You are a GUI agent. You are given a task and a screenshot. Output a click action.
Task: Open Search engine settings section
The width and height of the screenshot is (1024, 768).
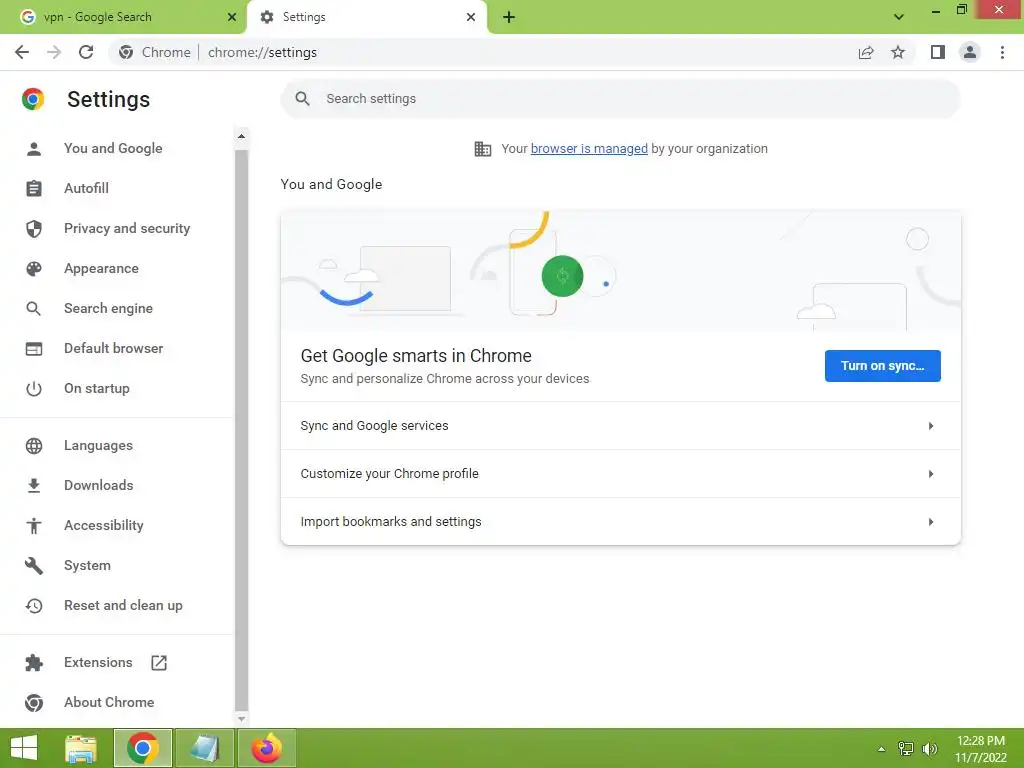[x=108, y=308]
